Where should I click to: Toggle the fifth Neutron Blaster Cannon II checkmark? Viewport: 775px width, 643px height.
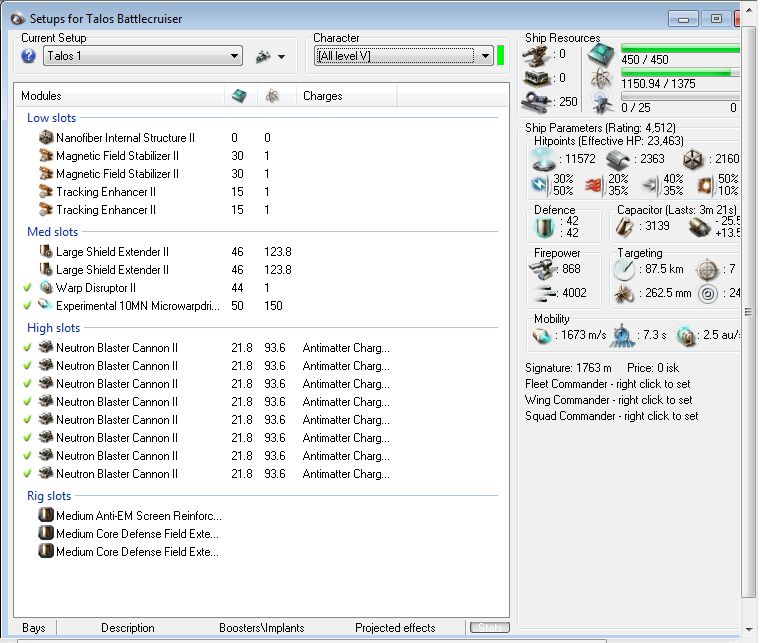(x=28, y=419)
